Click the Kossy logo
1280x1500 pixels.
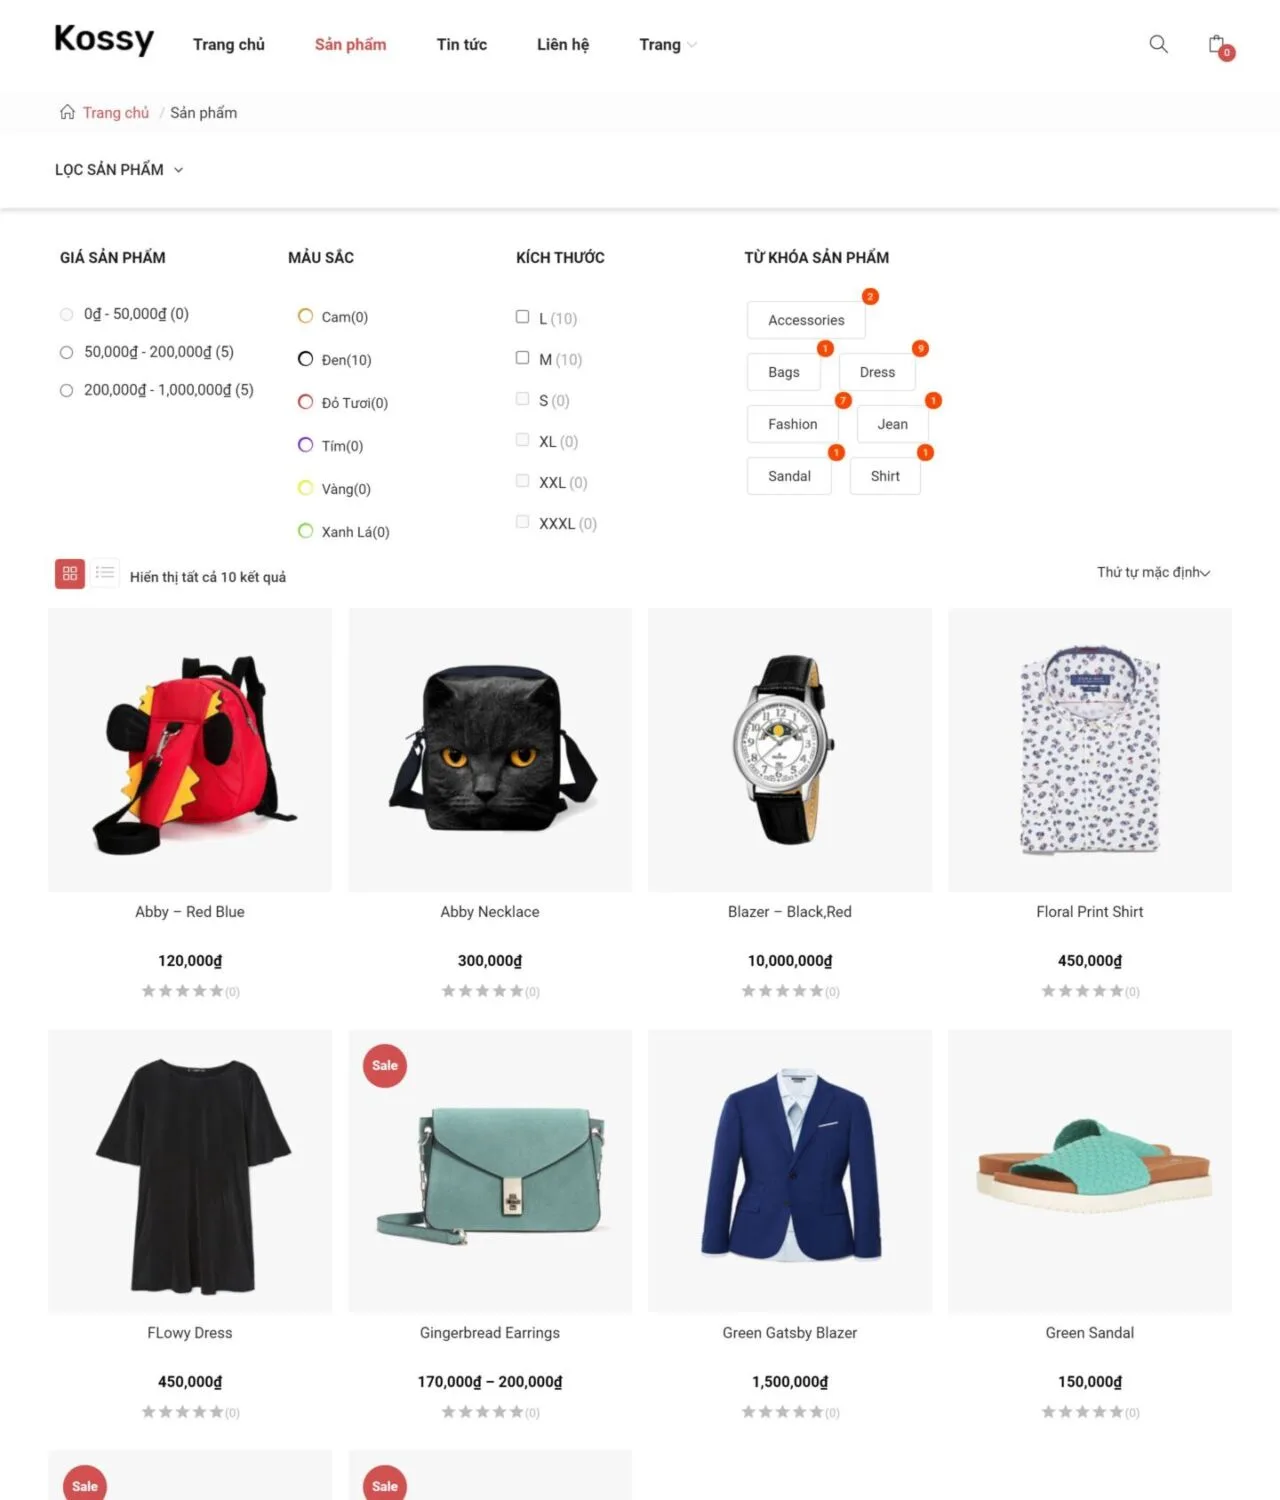pyautogui.click(x=104, y=39)
